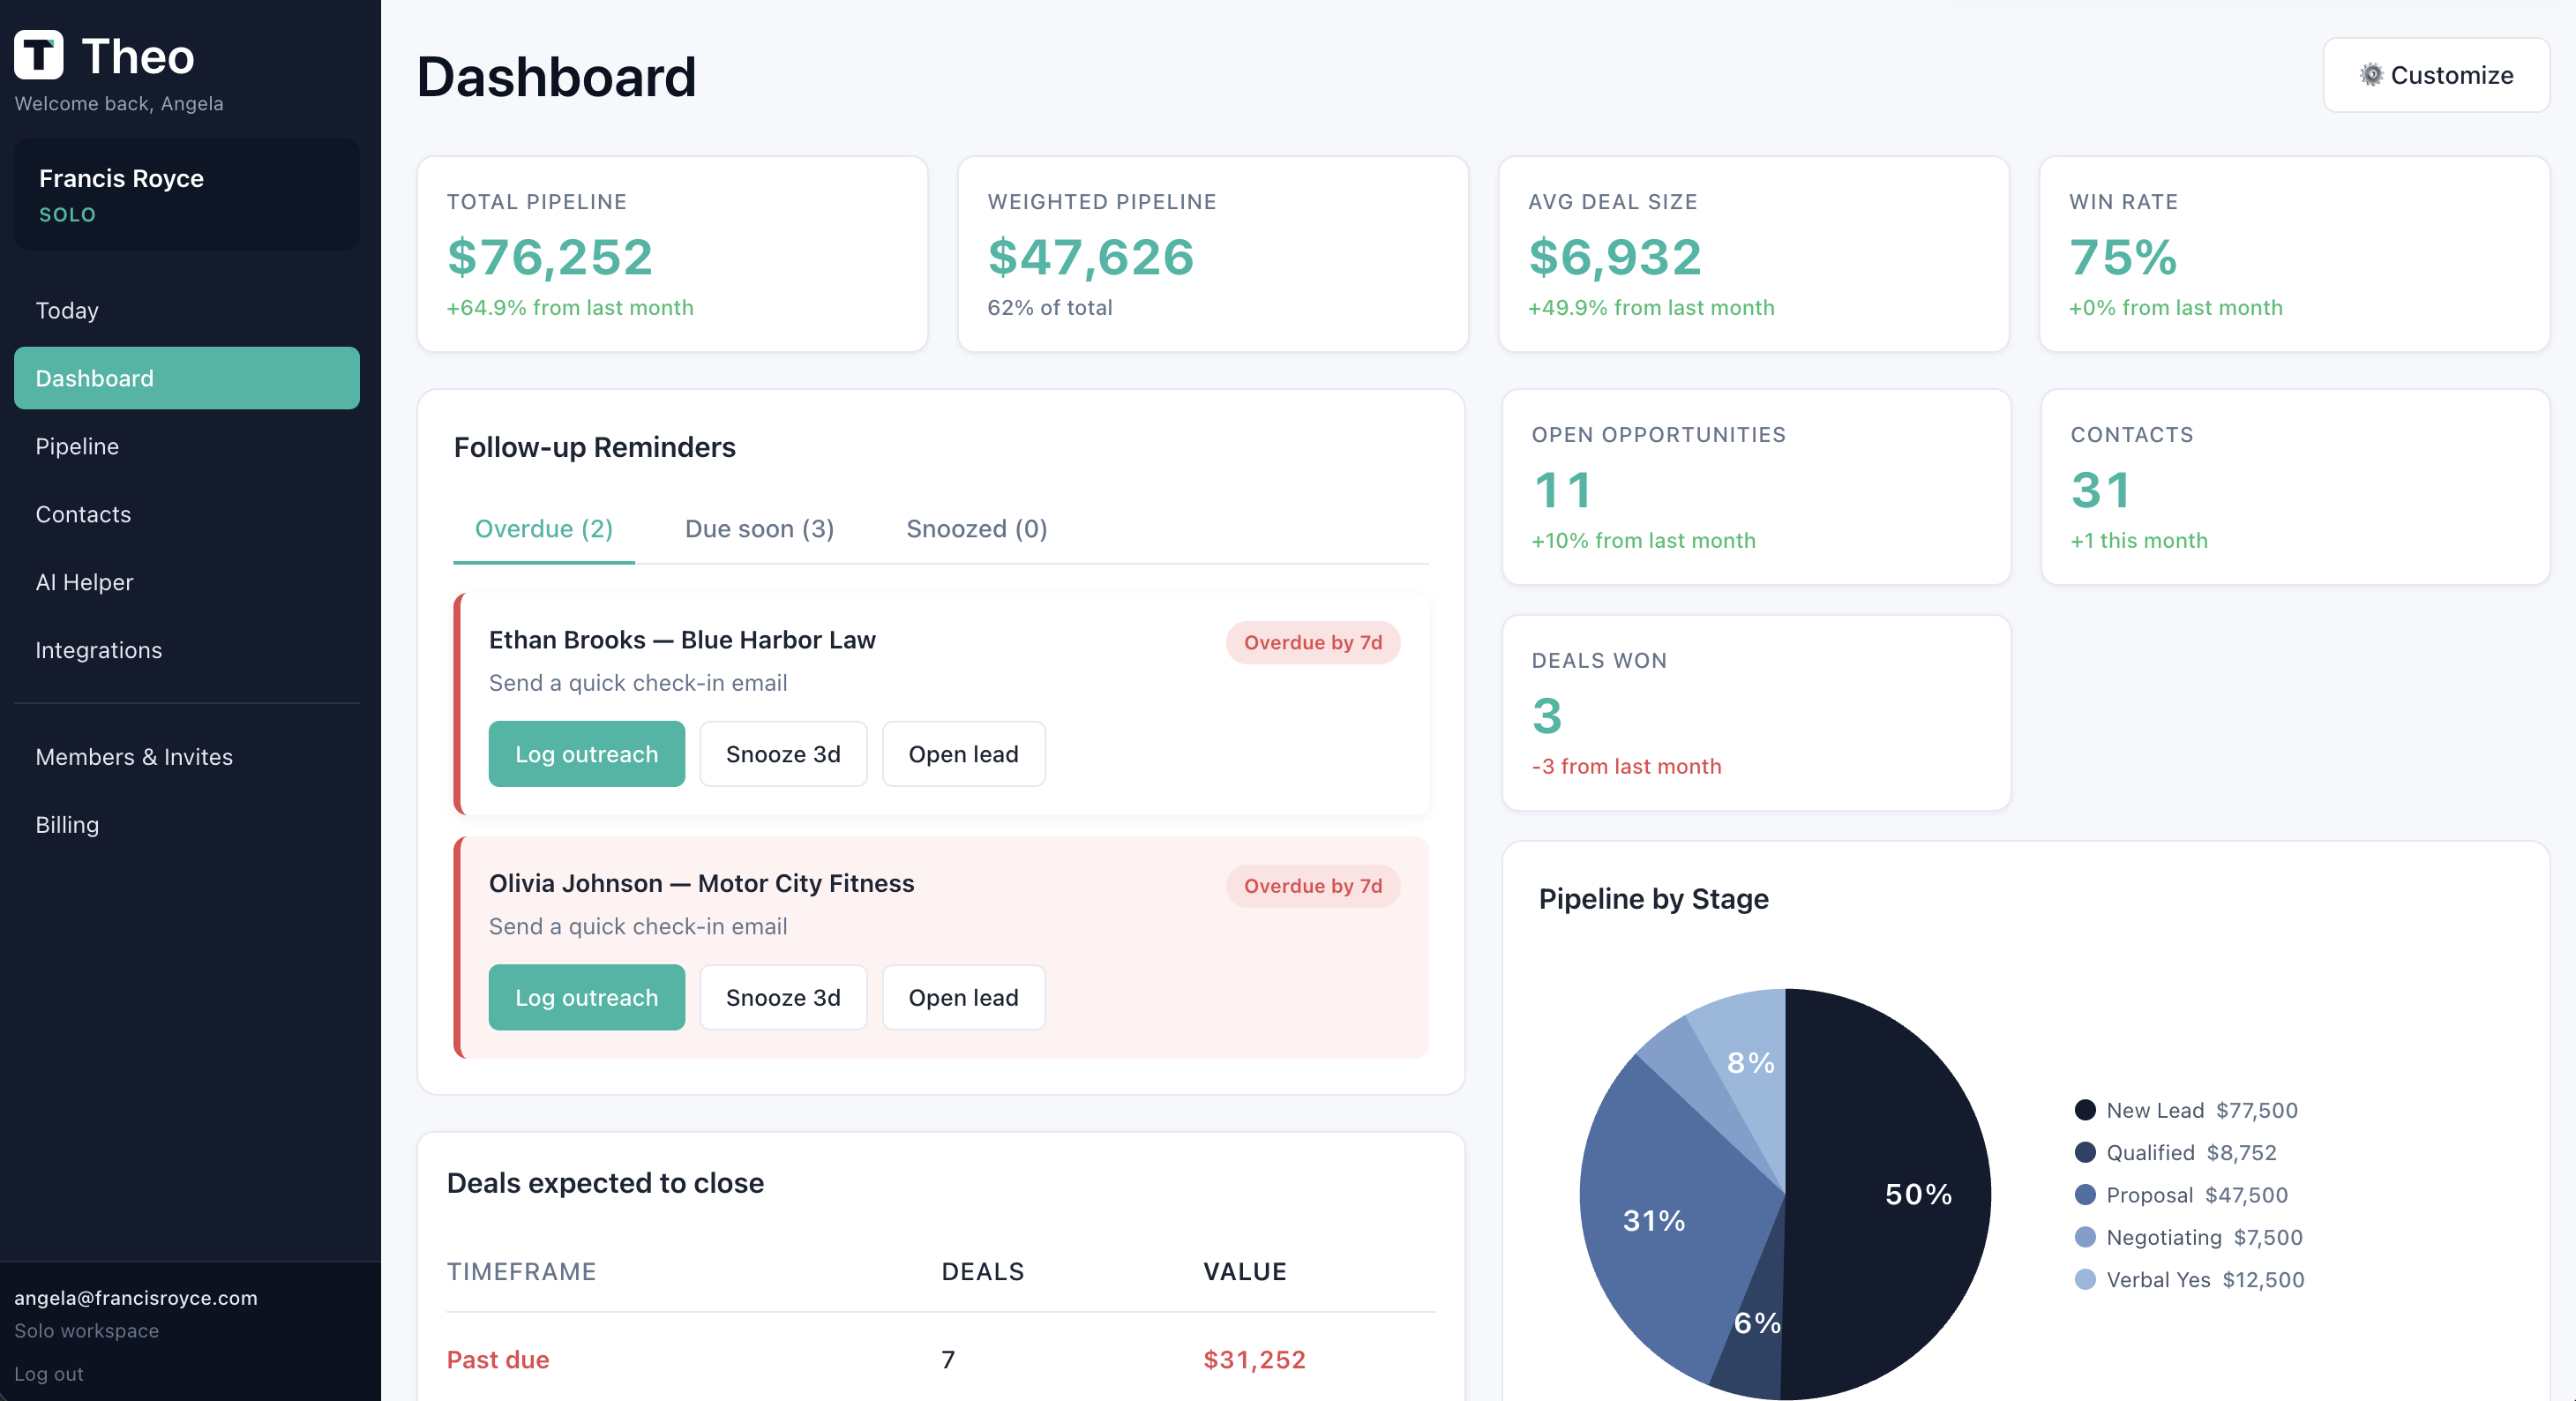Log outreach for Ethan Brooks

pos(586,754)
